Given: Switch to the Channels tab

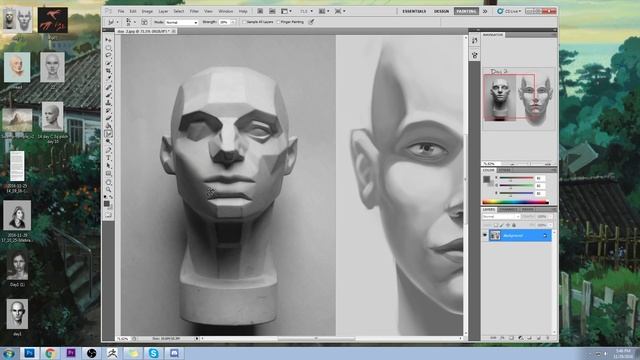Looking at the screenshot, I should point(508,209).
